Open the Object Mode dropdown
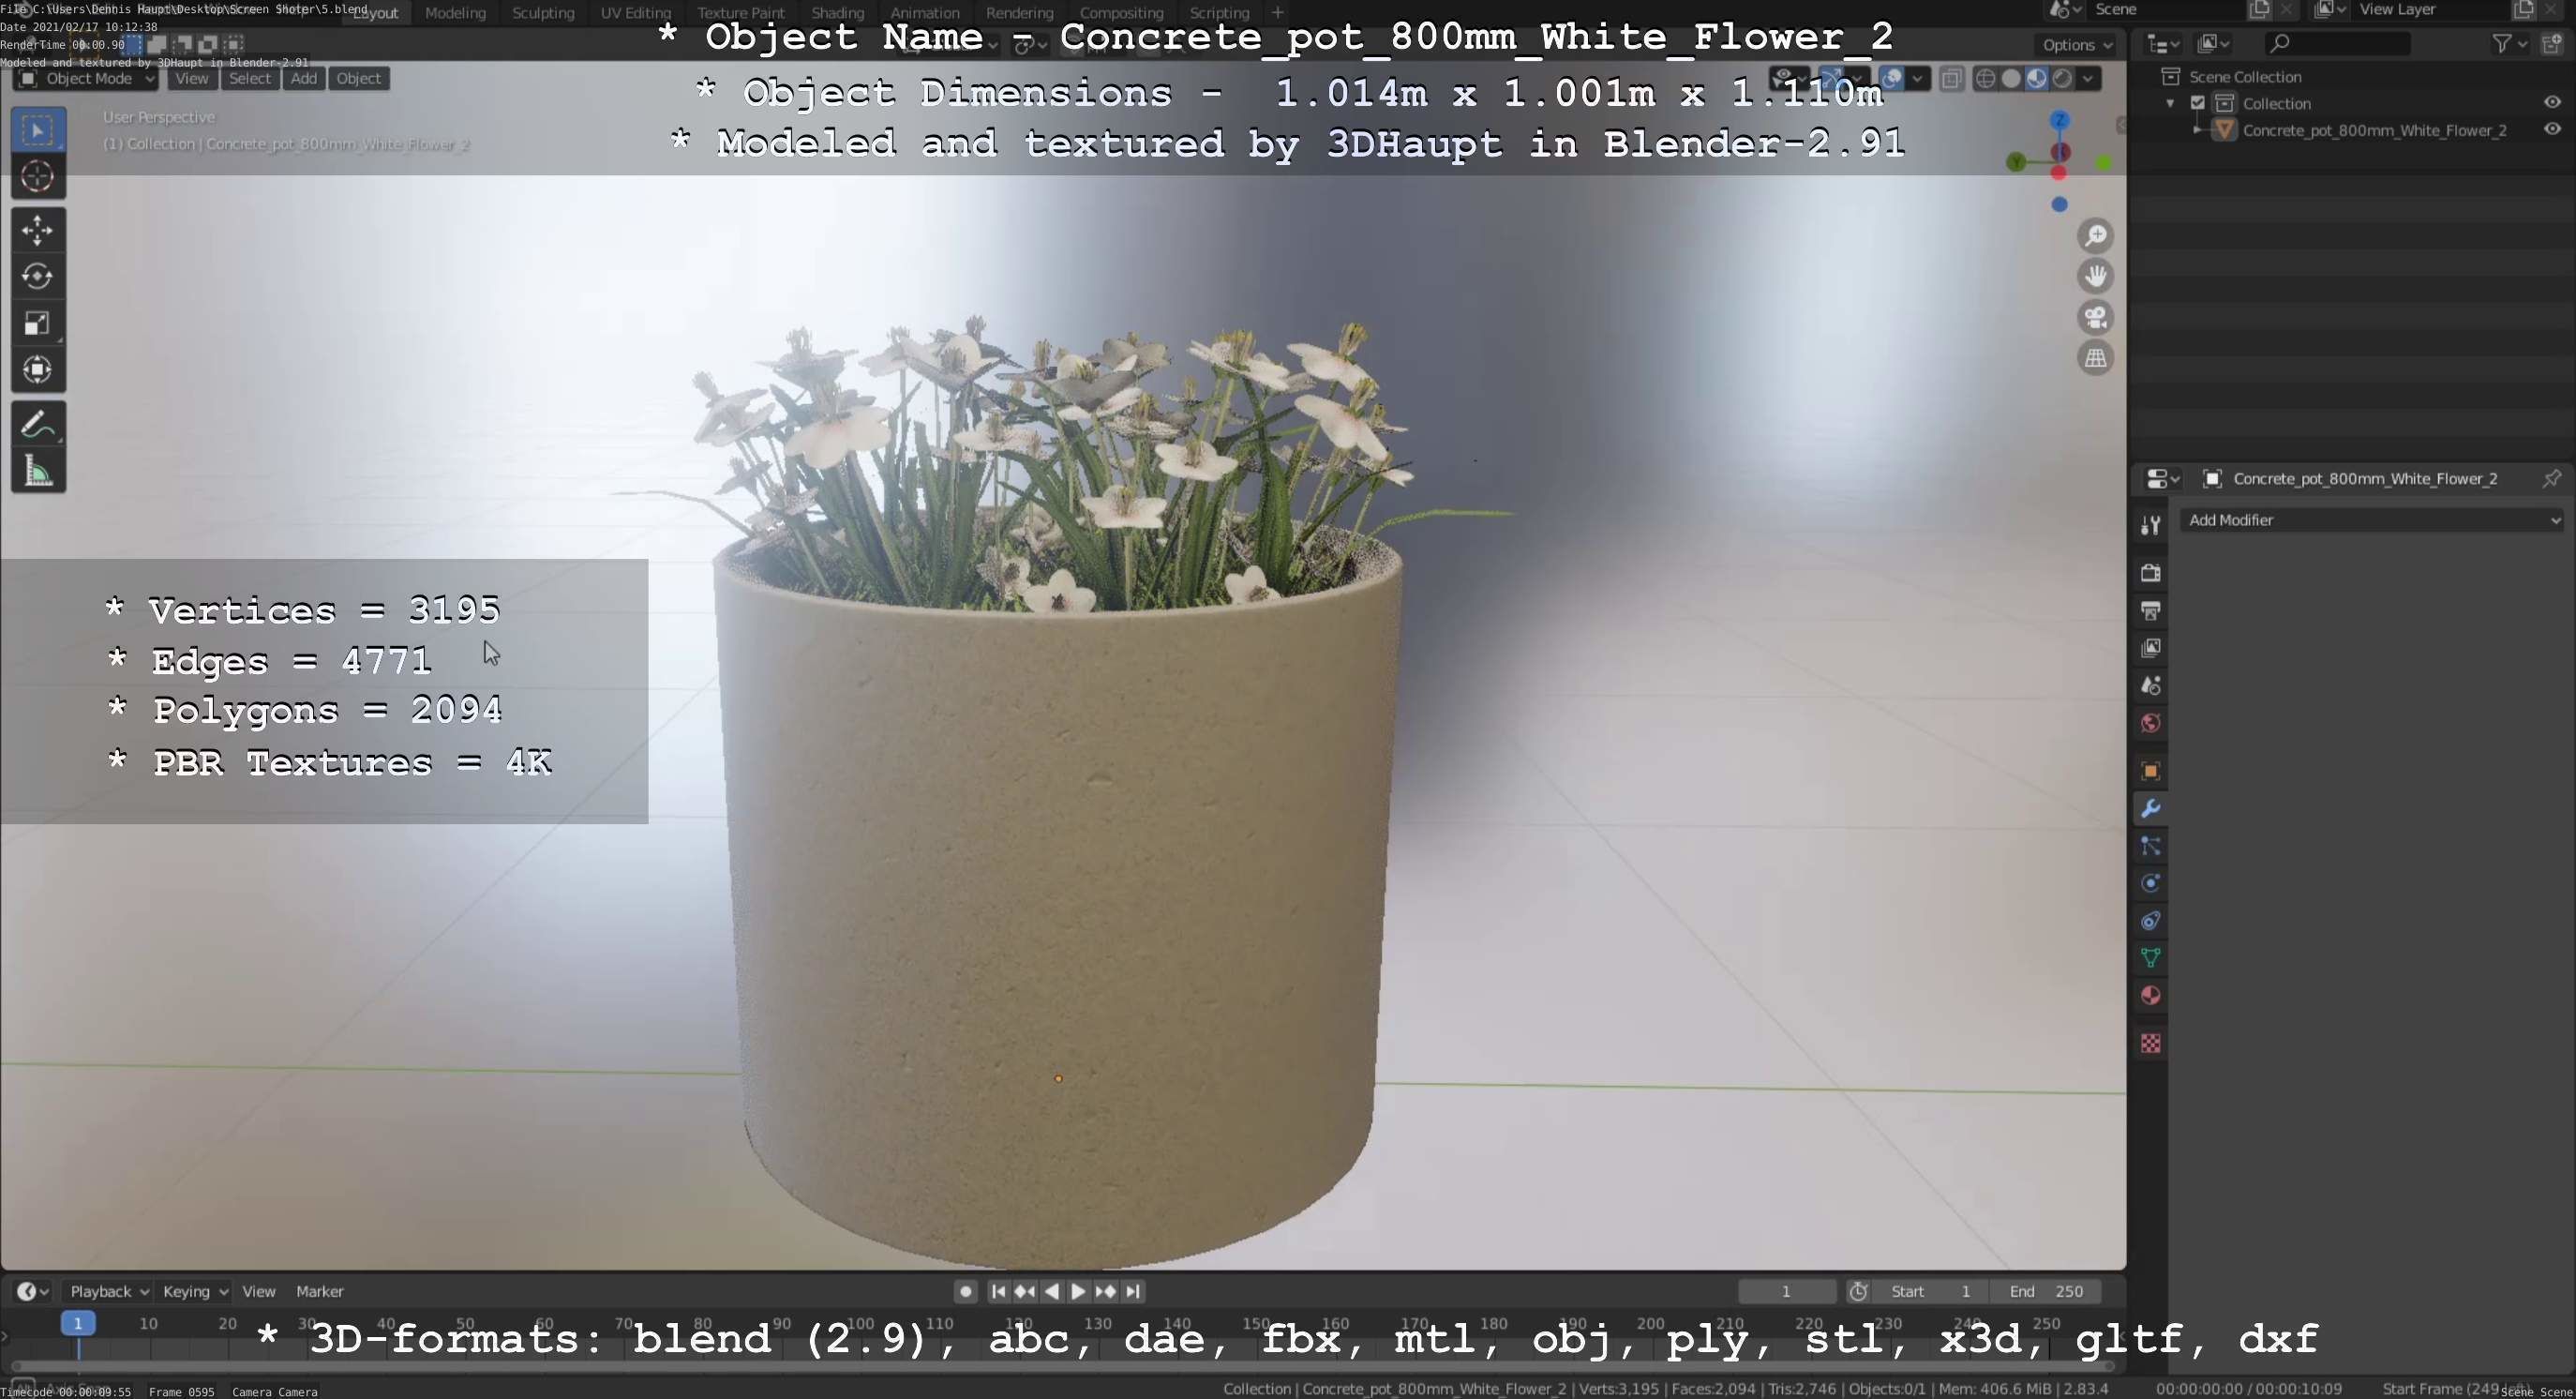This screenshot has height=1399, width=2576. pos(86,79)
